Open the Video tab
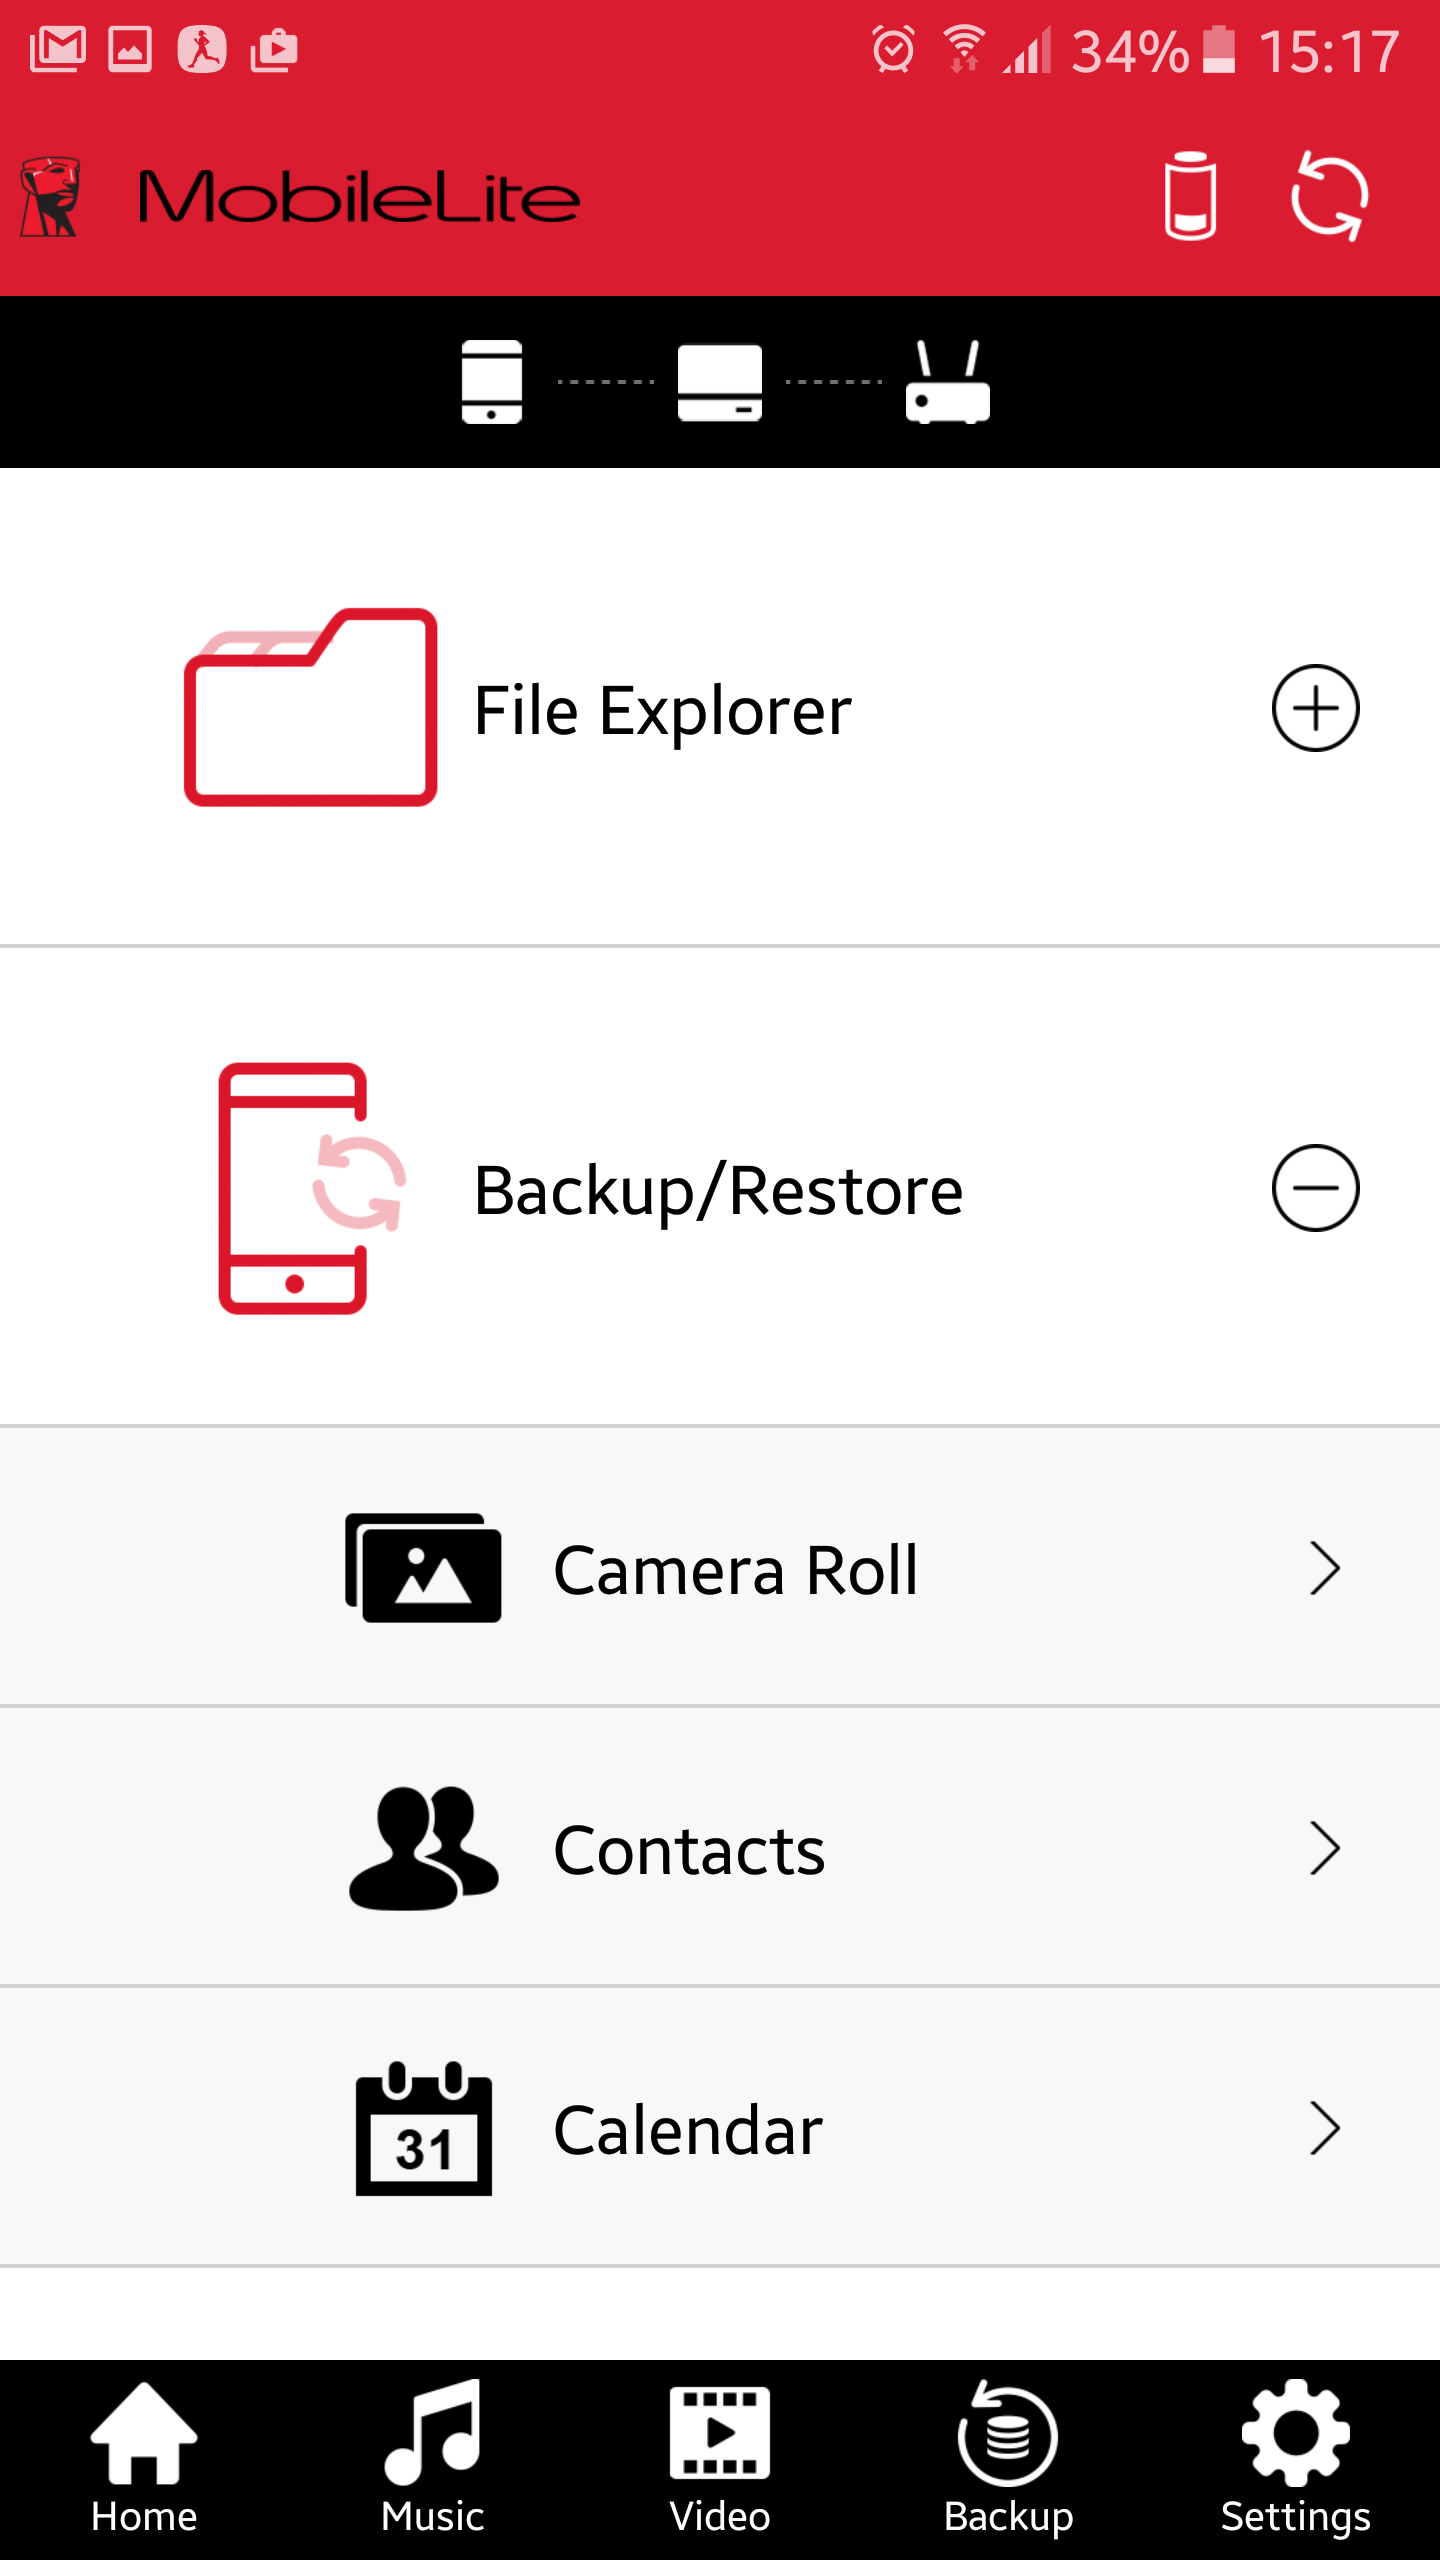The image size is (1440, 2560). coord(720,2460)
